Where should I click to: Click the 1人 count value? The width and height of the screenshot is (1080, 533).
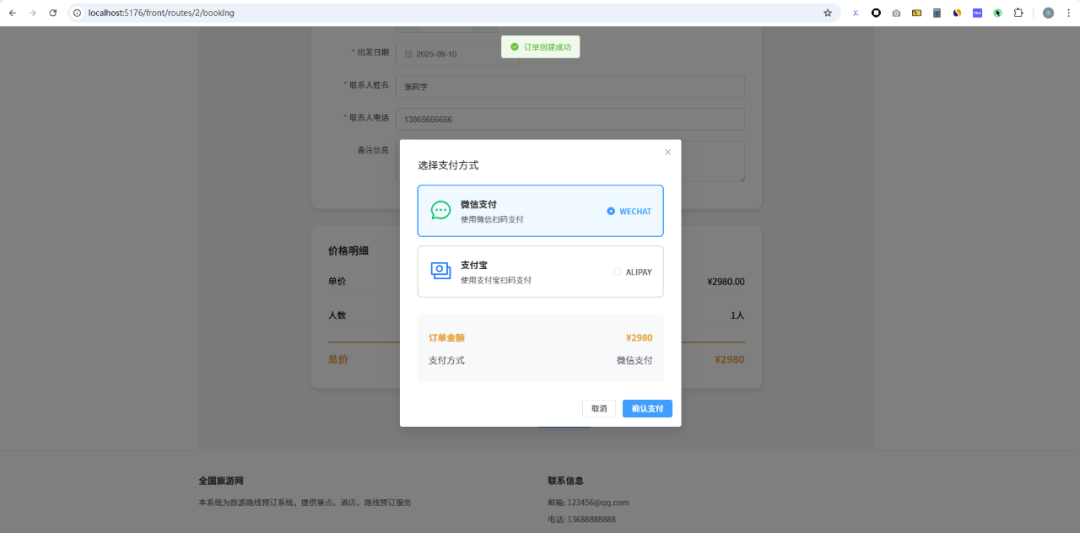pyautogui.click(x=738, y=315)
